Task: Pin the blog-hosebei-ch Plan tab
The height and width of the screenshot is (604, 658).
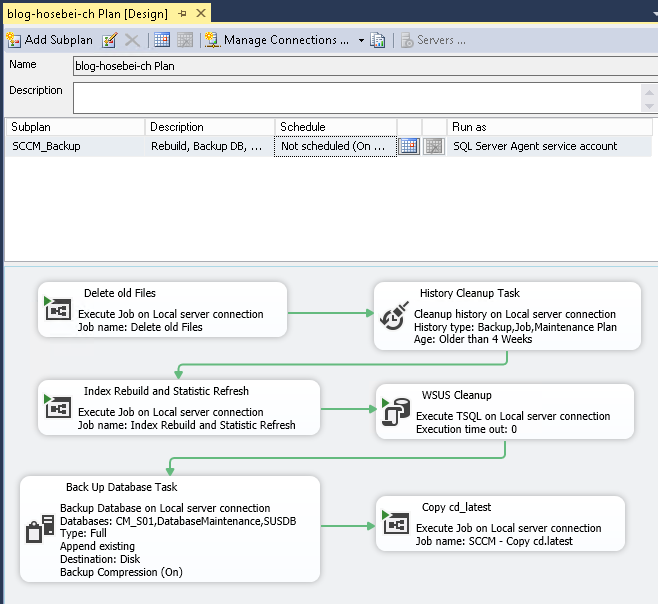Action: click(x=182, y=13)
